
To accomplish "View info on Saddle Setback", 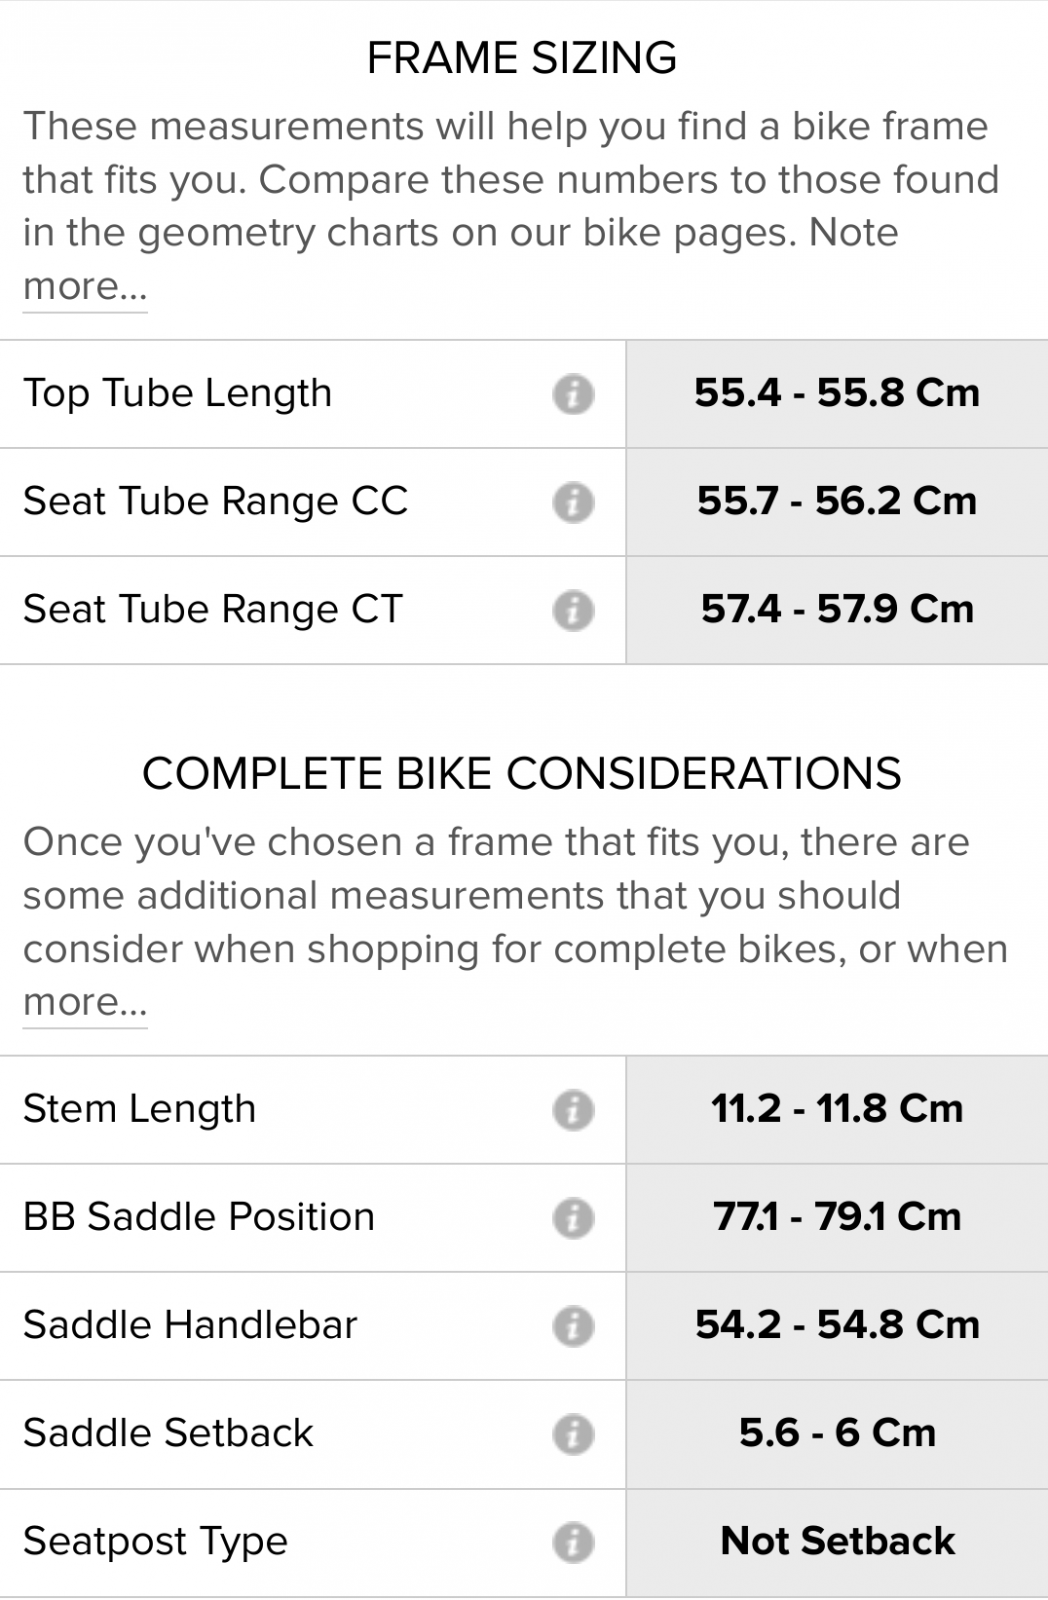I will pyautogui.click(x=573, y=1434).
